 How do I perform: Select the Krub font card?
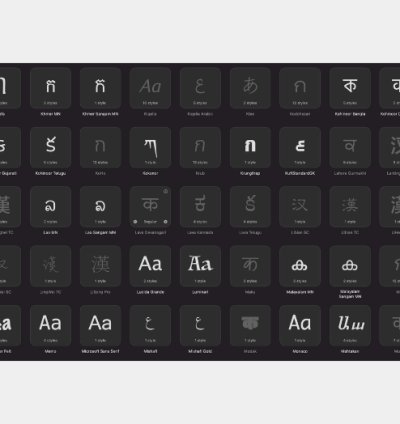click(200, 148)
